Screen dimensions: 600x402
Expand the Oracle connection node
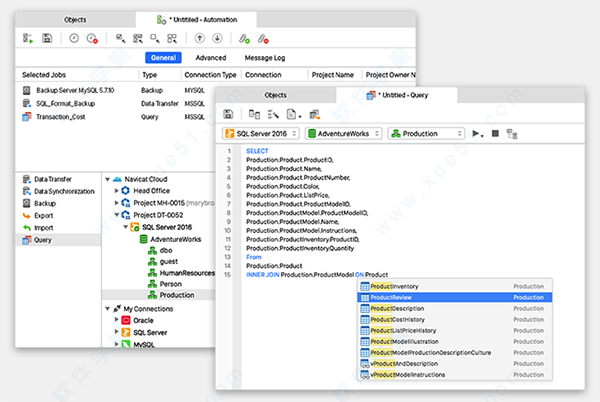(117, 320)
